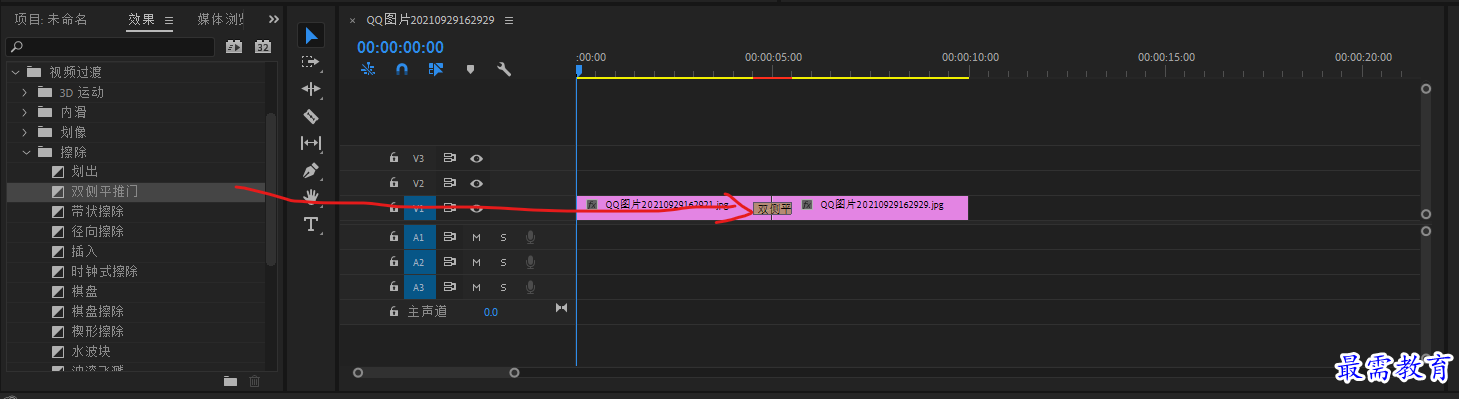Select the 双侧平 transition on the timeline
Image resolution: width=1459 pixels, height=399 pixels.
pos(773,208)
